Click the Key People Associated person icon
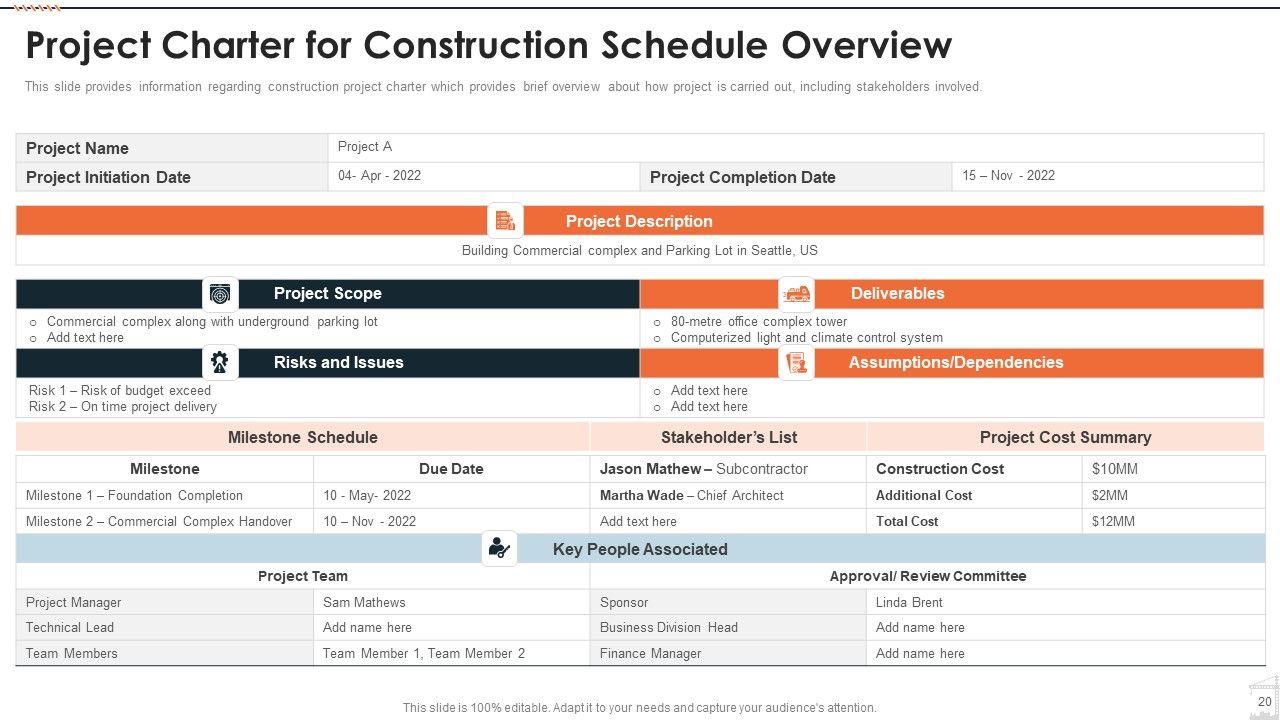This screenshot has width=1280, height=720. (499, 548)
